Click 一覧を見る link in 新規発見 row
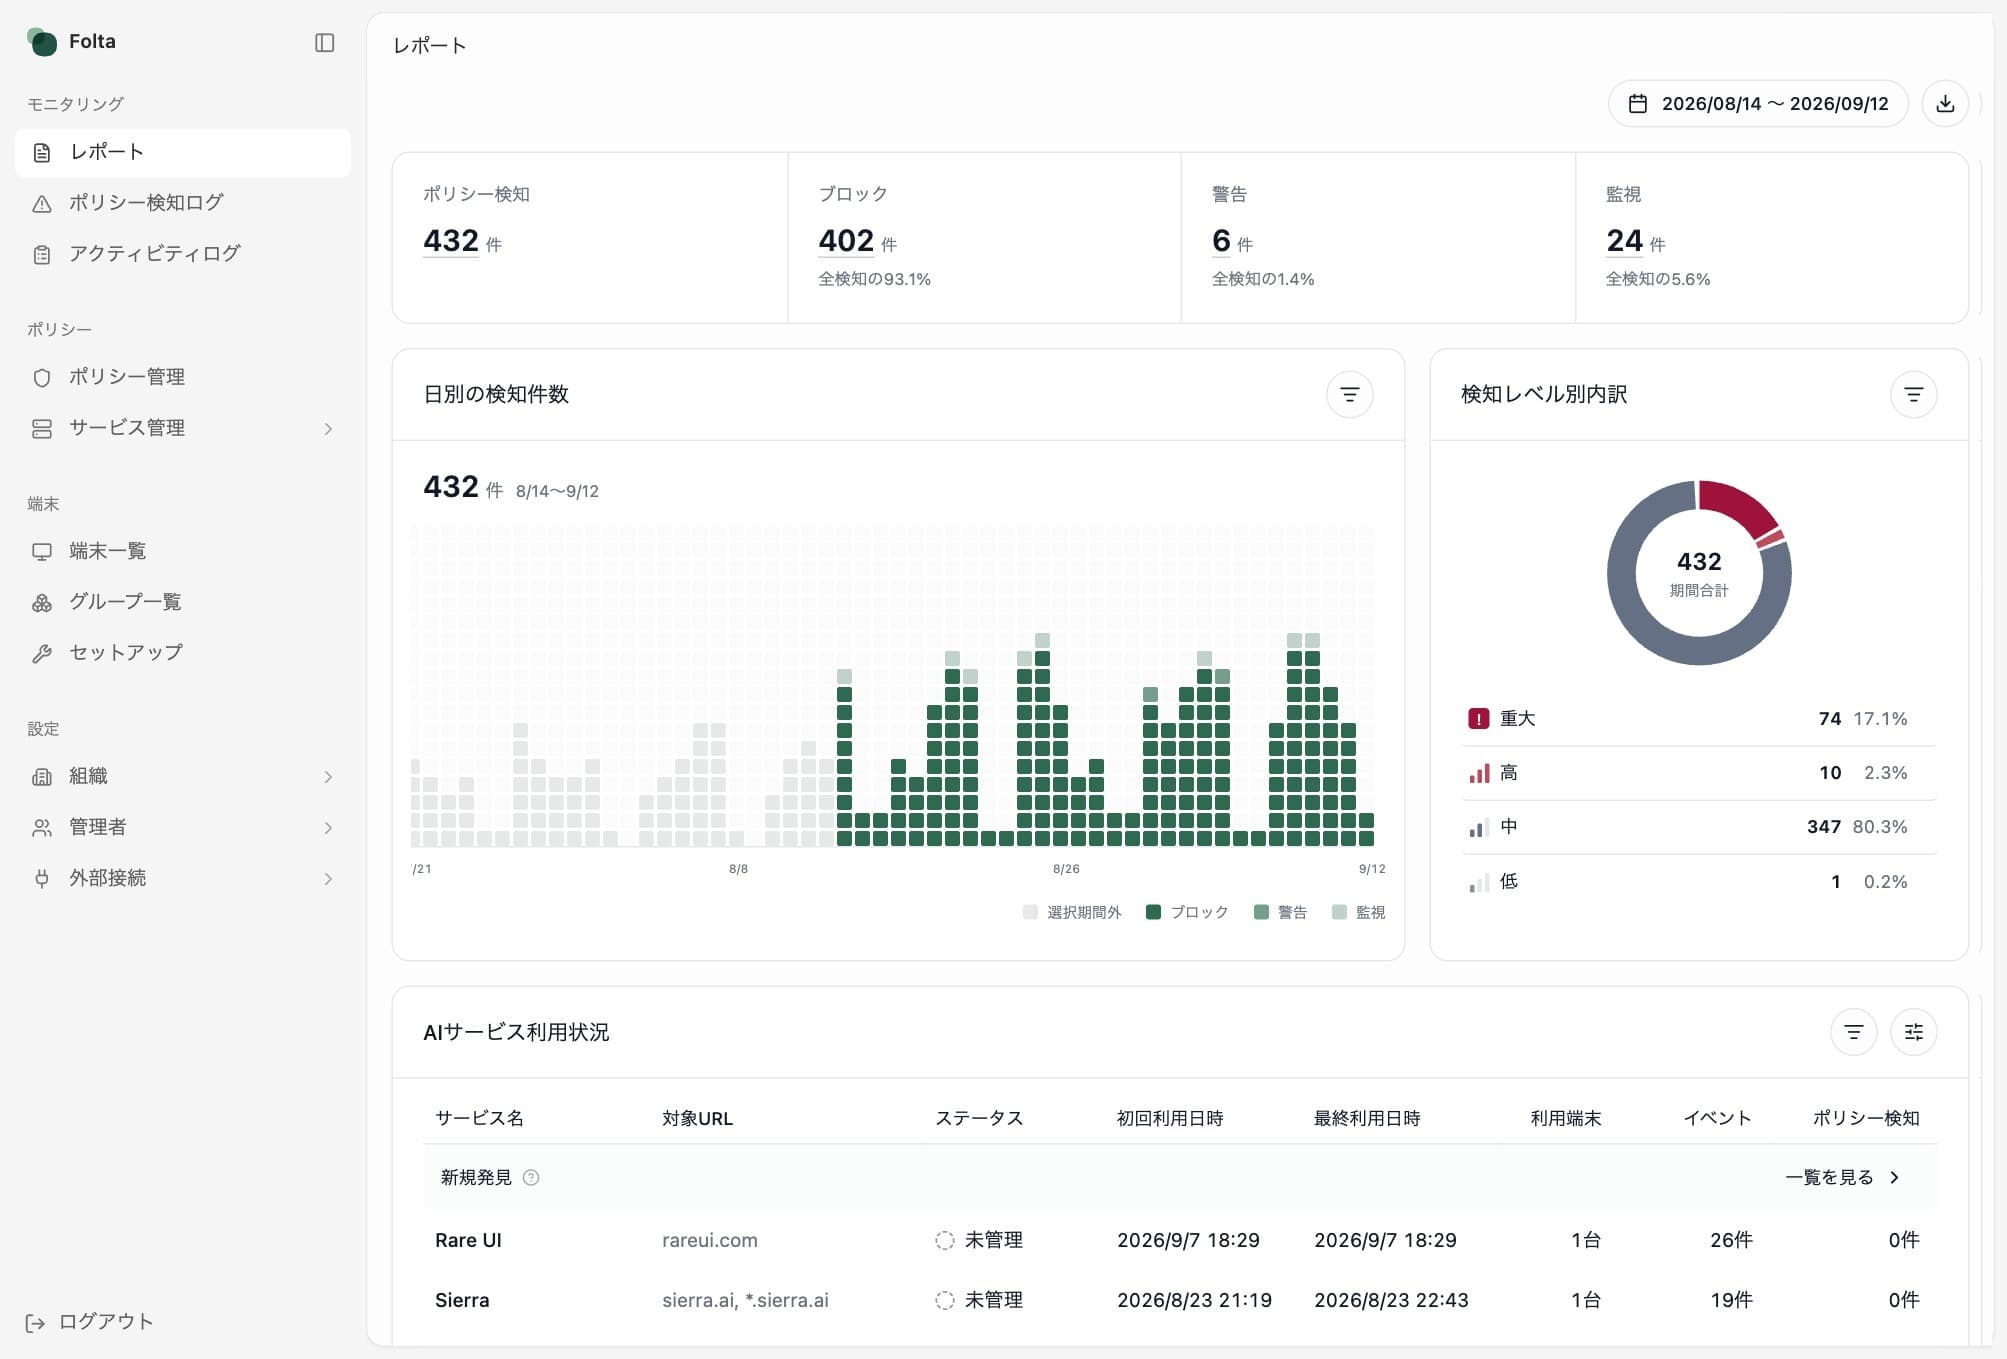2007x1359 pixels. [x=1842, y=1178]
